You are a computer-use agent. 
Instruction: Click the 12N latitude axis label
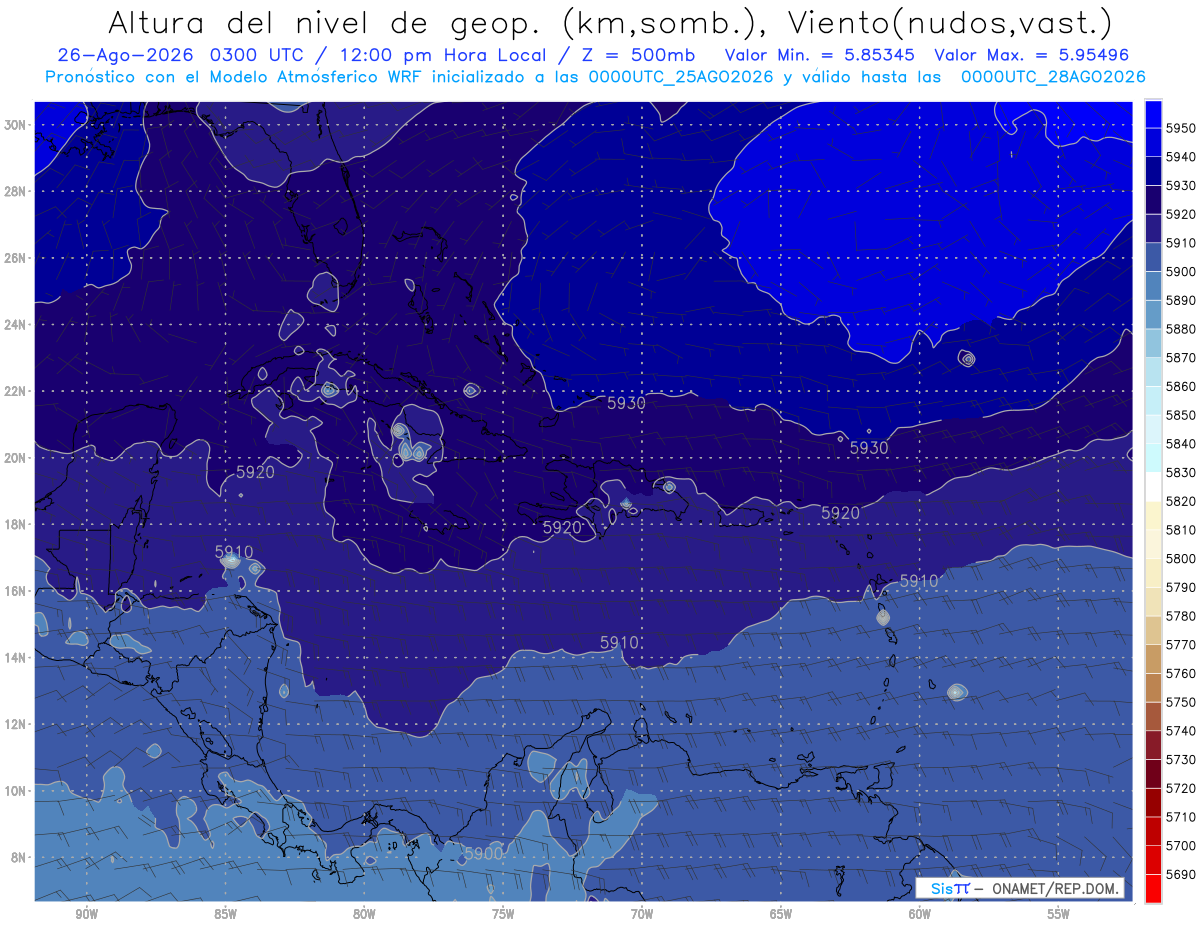click(15, 724)
